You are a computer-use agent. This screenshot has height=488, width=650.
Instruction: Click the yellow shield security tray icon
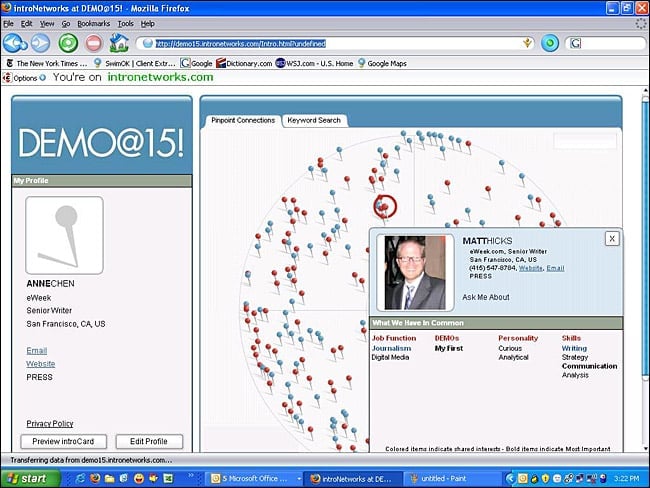[546, 479]
